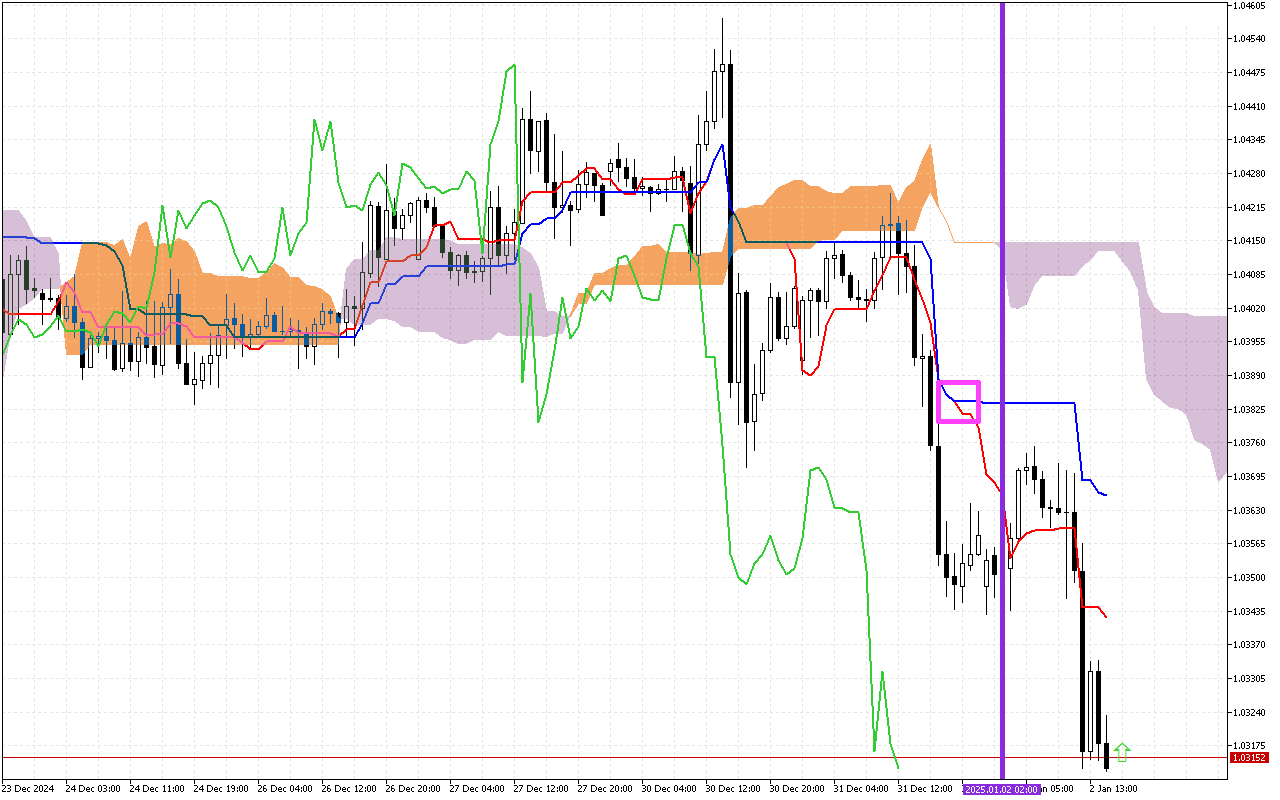Click the 1.03305 price axis label

point(1249,679)
